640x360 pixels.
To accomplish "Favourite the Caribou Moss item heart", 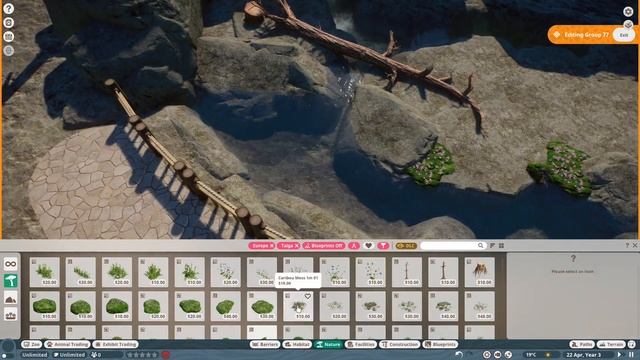I will (308, 296).
